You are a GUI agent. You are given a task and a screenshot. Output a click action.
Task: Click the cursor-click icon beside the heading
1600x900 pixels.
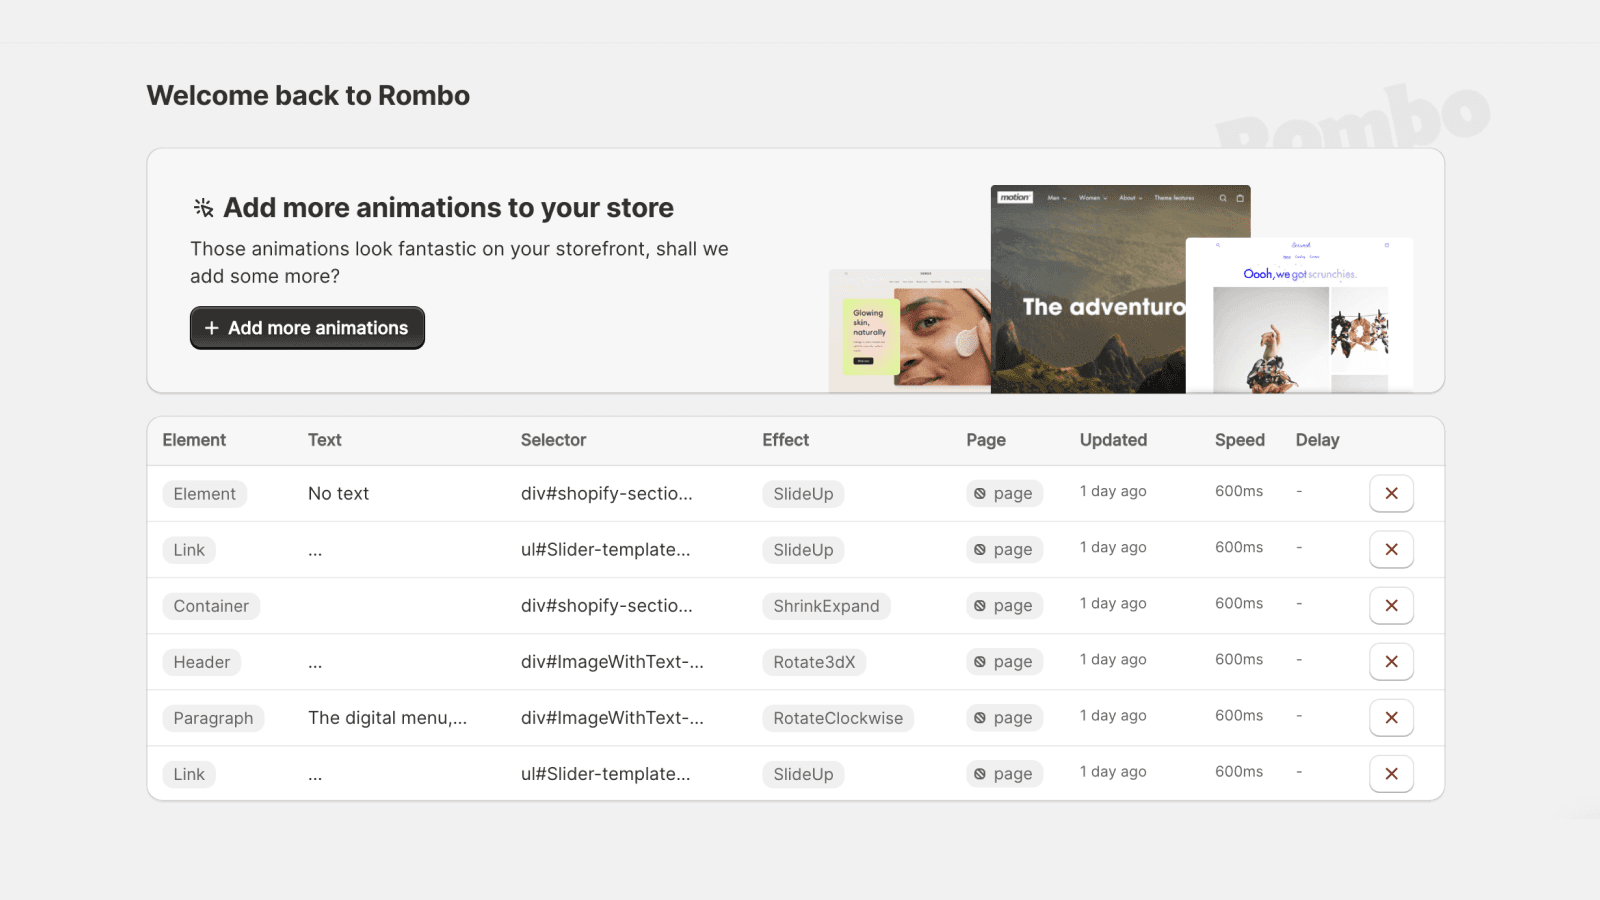coord(203,207)
